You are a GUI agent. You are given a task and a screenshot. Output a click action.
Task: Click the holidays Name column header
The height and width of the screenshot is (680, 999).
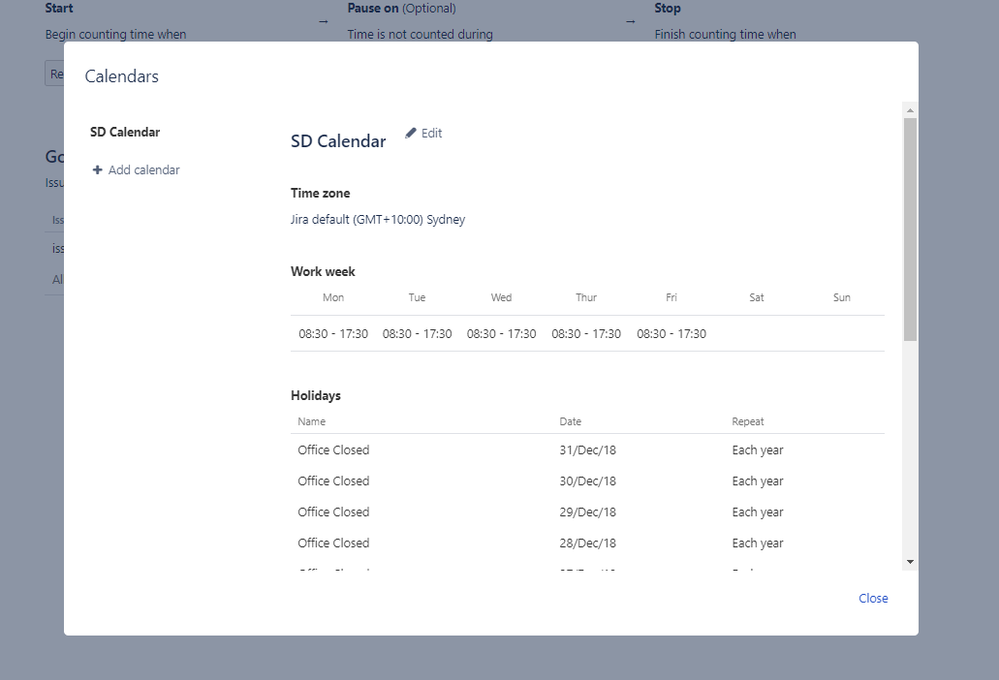312,421
